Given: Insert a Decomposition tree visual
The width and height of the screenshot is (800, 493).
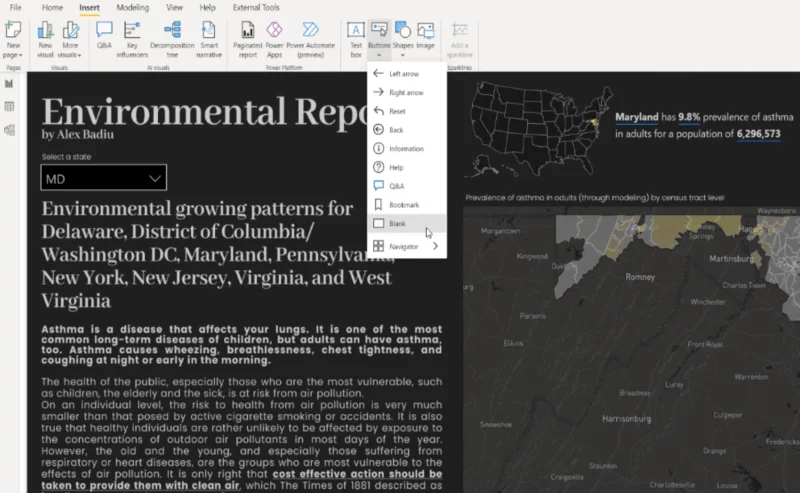Looking at the screenshot, I should (172, 39).
